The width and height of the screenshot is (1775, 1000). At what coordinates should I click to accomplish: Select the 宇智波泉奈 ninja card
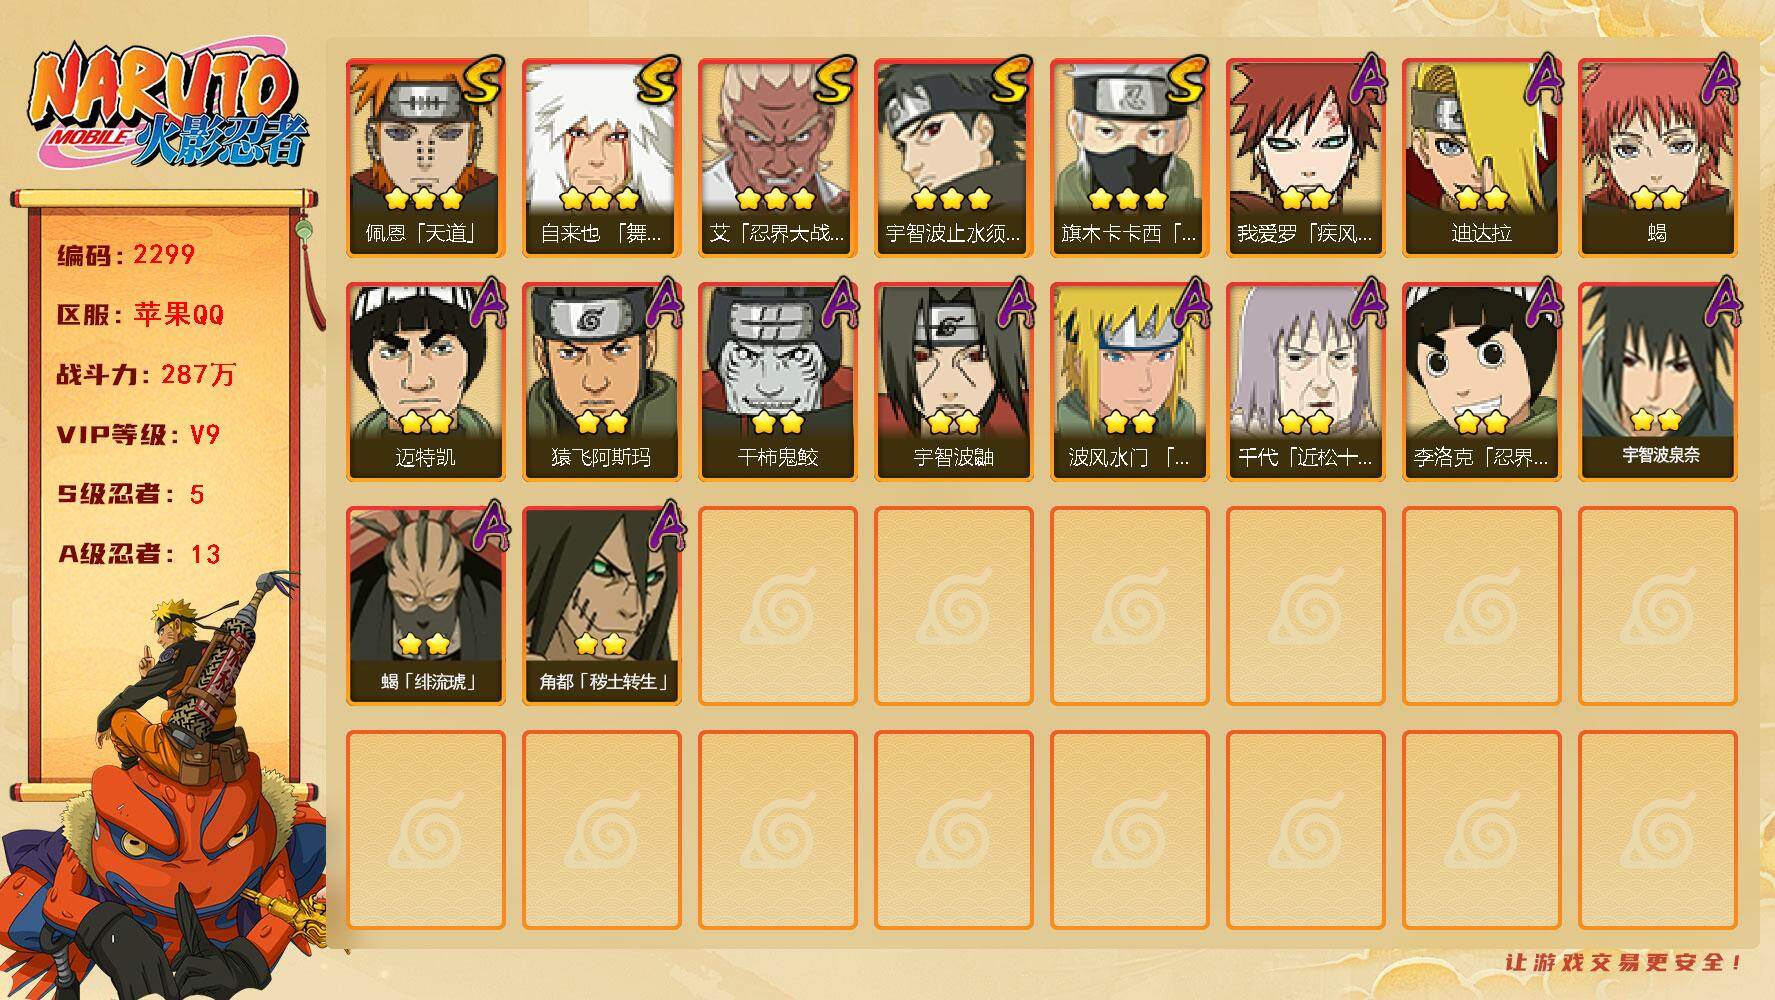tap(1658, 382)
